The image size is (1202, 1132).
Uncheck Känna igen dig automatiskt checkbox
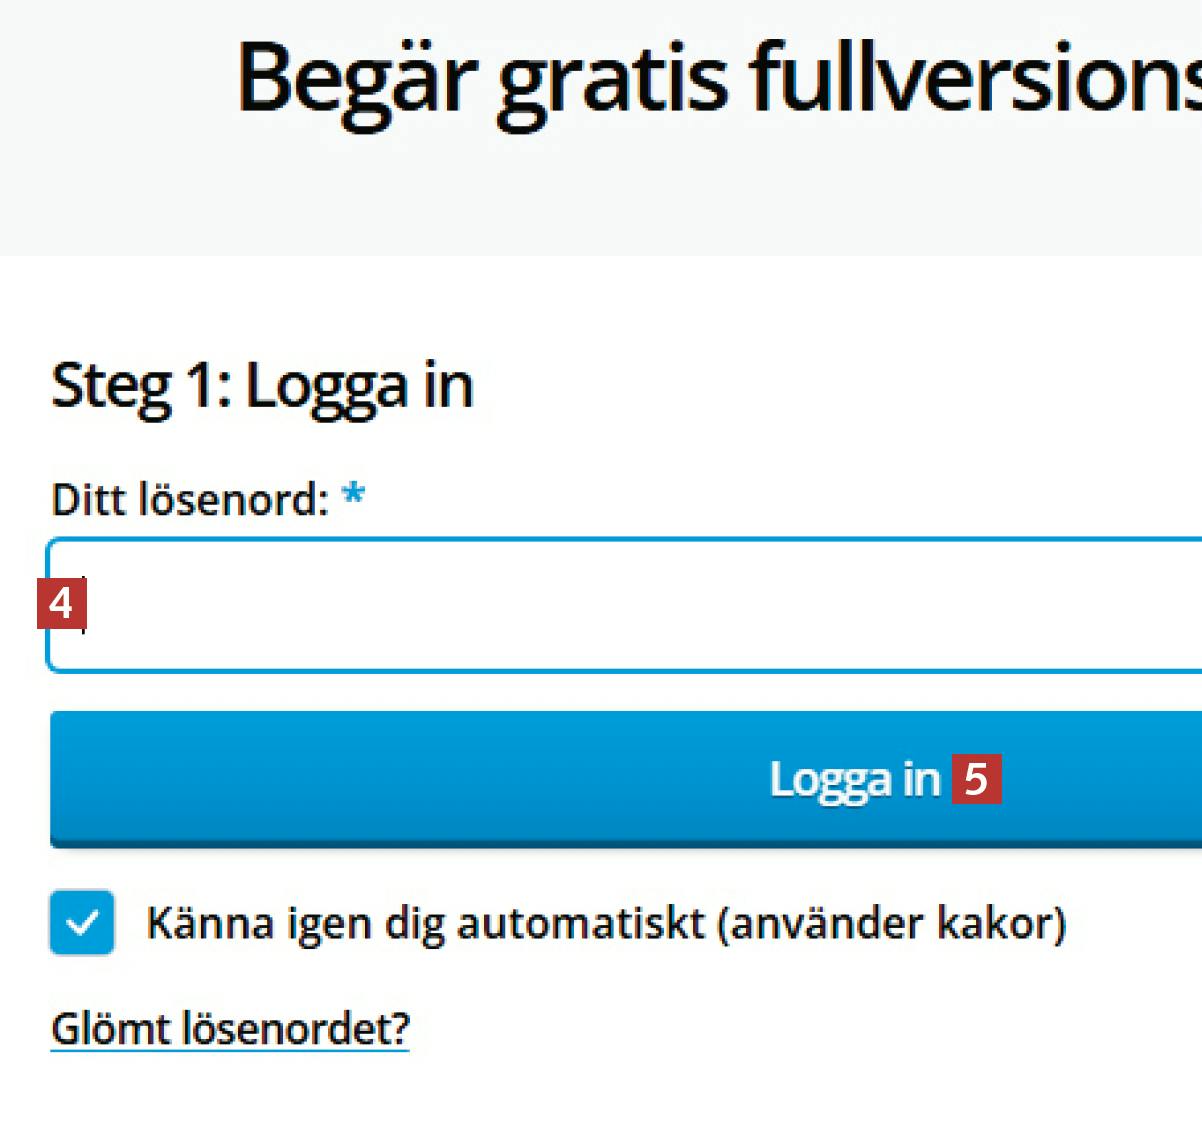coord(82,922)
